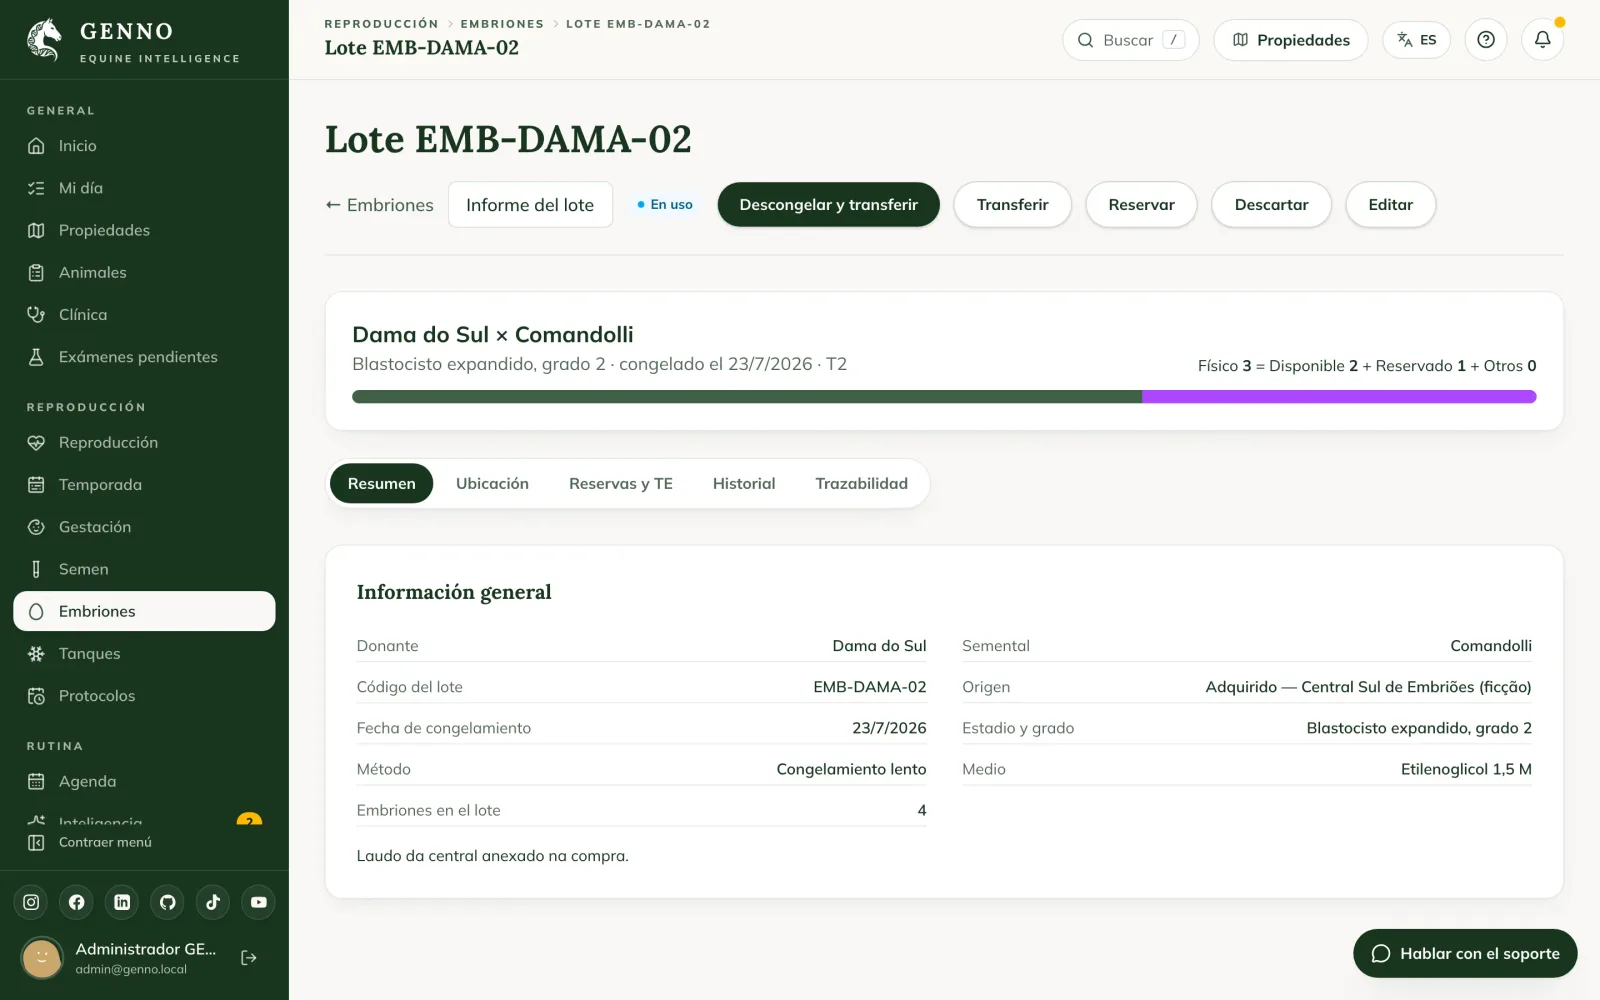
Task: Open the TikTok link
Action: (213, 902)
